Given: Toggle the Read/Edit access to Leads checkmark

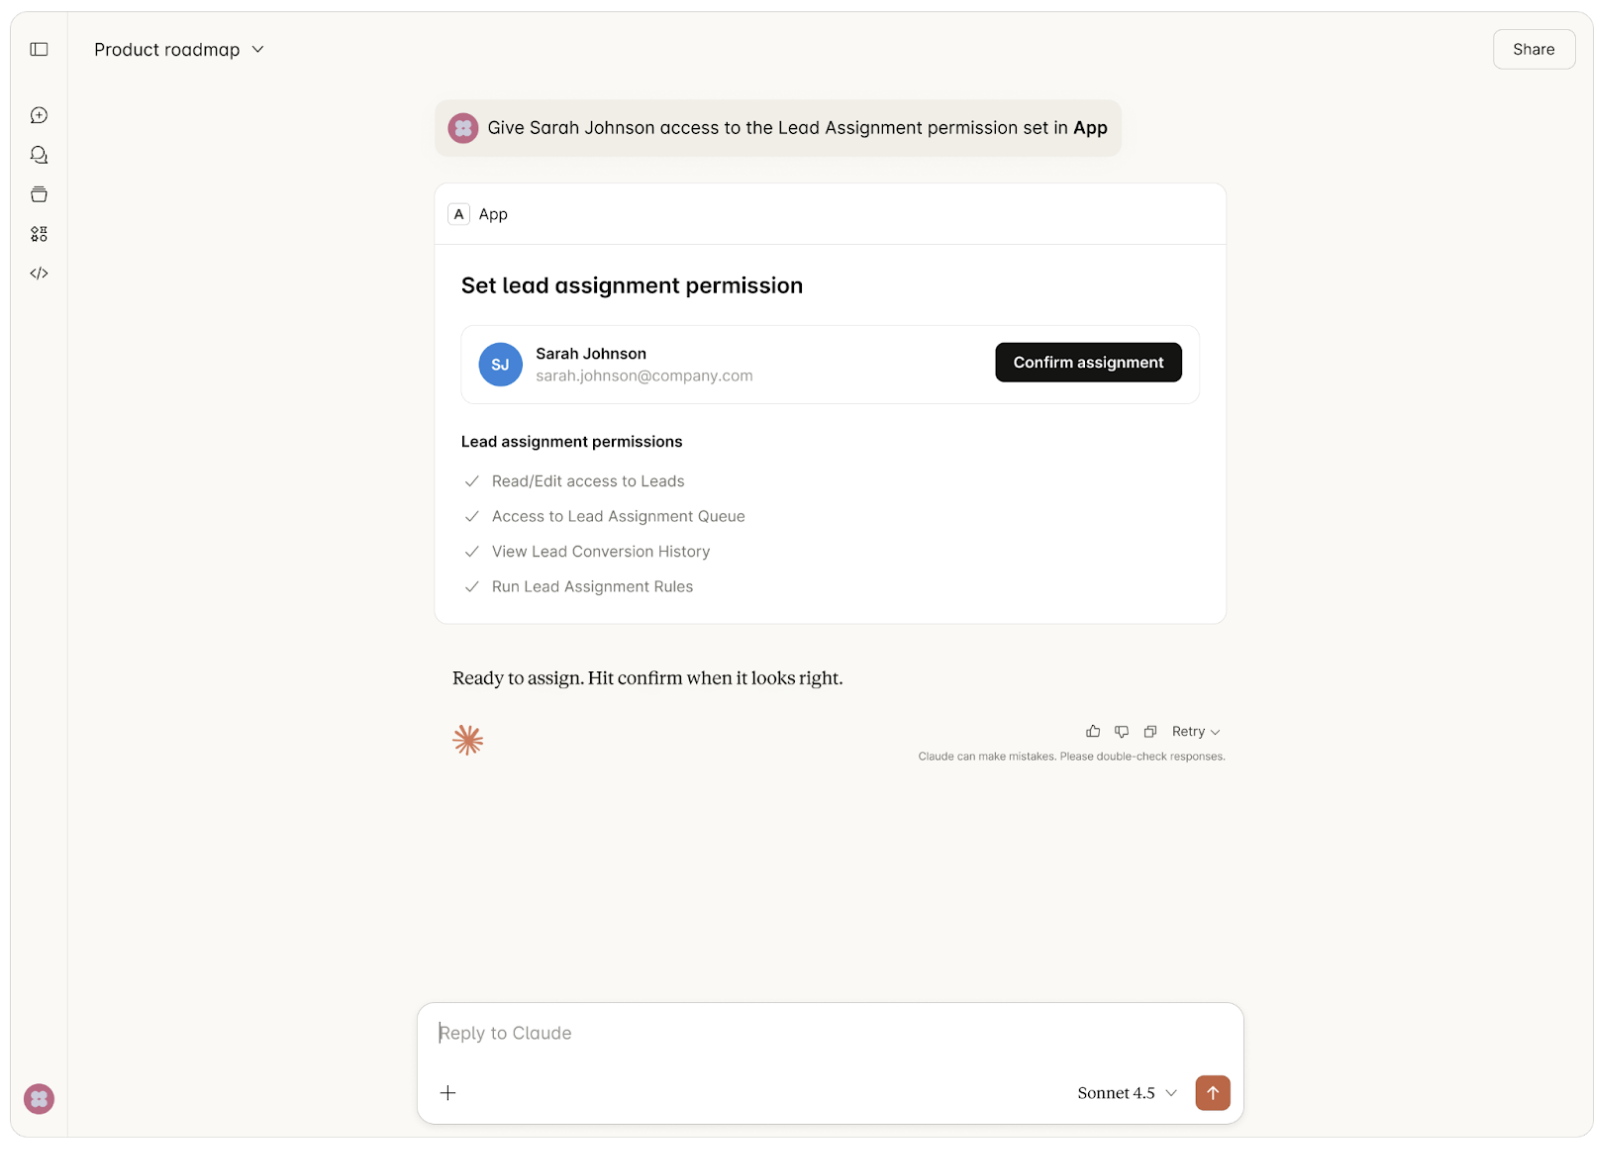Looking at the screenshot, I should tap(472, 481).
